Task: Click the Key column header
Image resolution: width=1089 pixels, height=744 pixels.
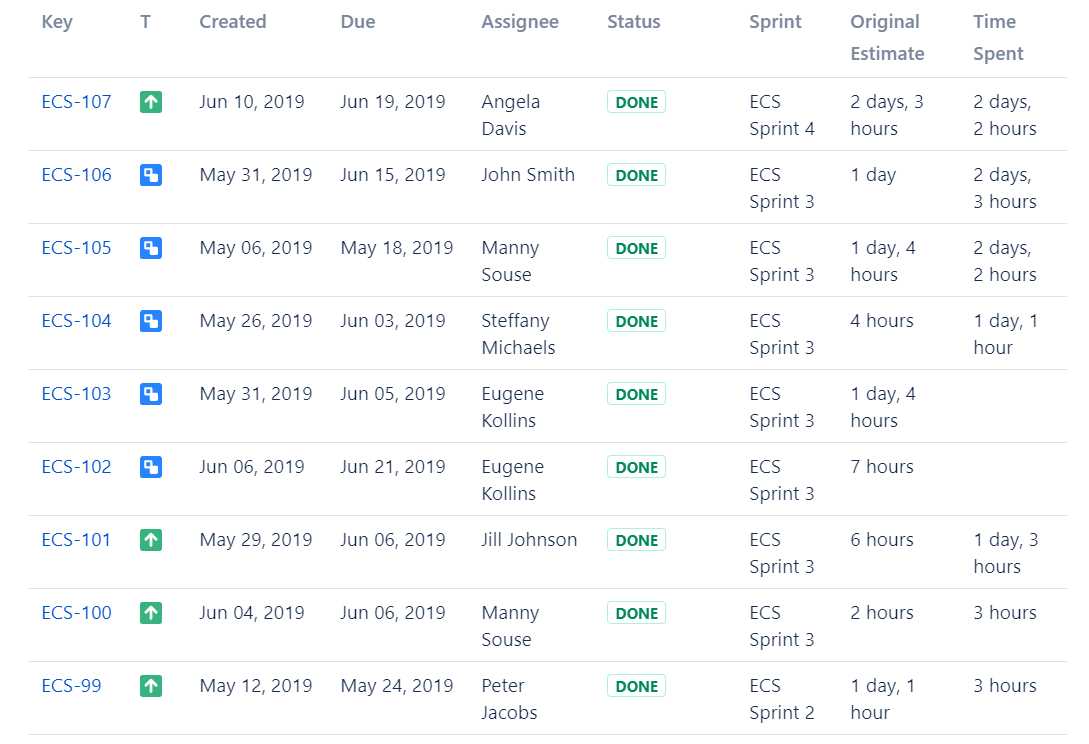Action: coord(57,22)
